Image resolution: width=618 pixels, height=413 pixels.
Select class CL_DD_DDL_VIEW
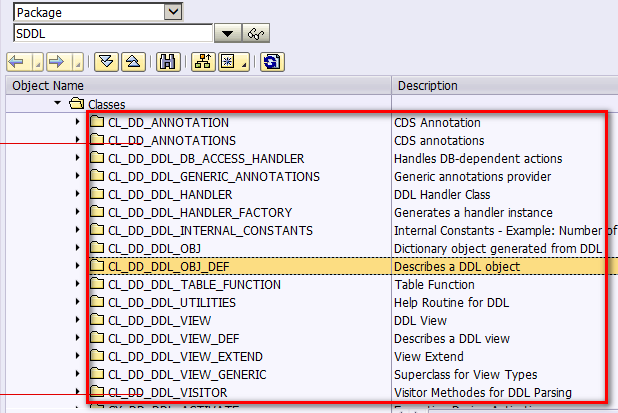coord(160,321)
